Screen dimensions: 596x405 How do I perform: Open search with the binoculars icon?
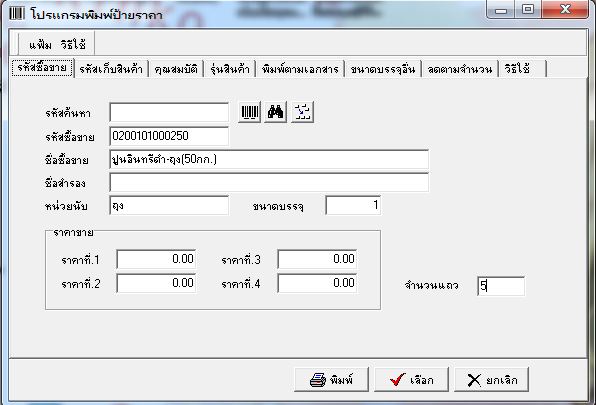click(x=276, y=112)
